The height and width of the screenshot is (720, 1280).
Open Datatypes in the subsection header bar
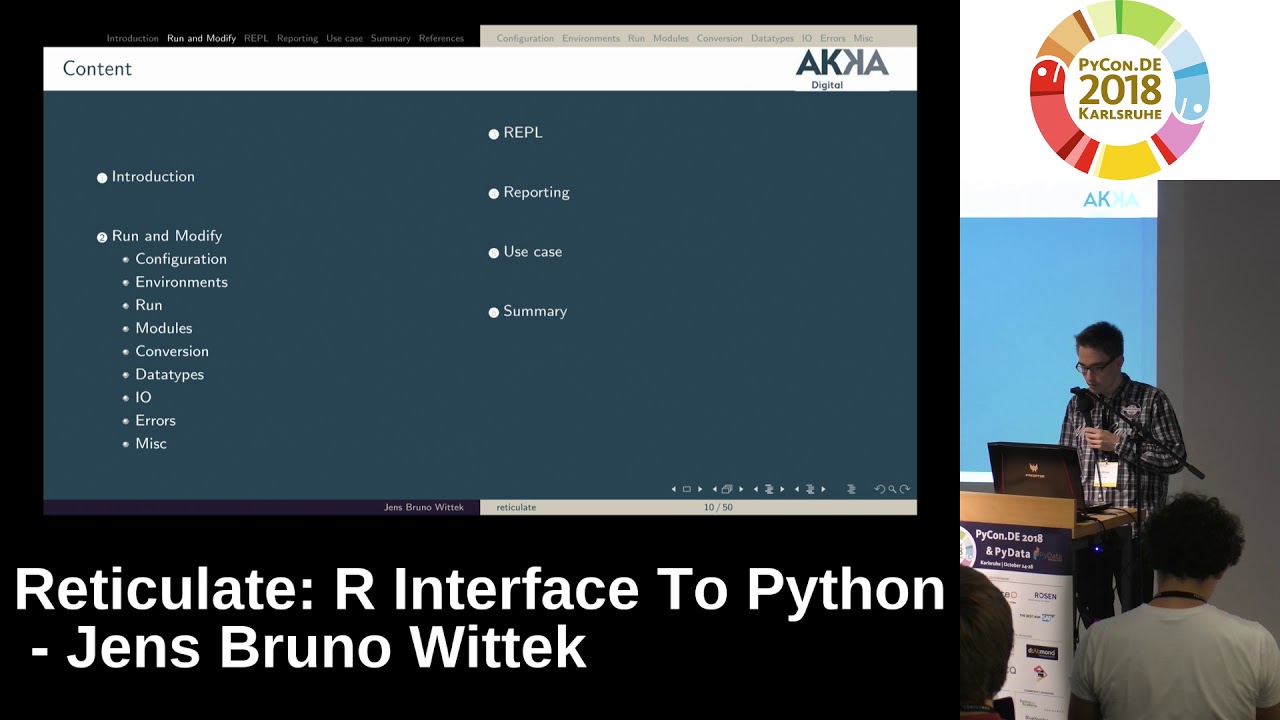[772, 38]
